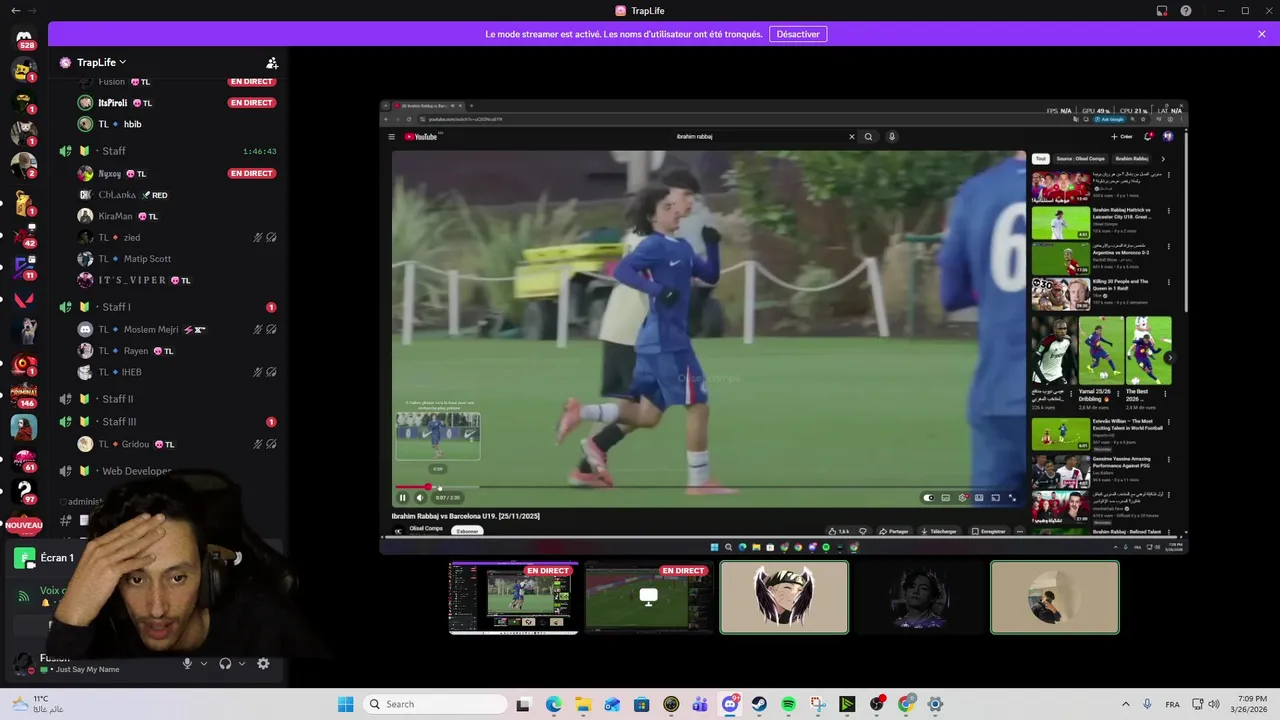Select the Tout filter chip on YouTube

click(1040, 159)
